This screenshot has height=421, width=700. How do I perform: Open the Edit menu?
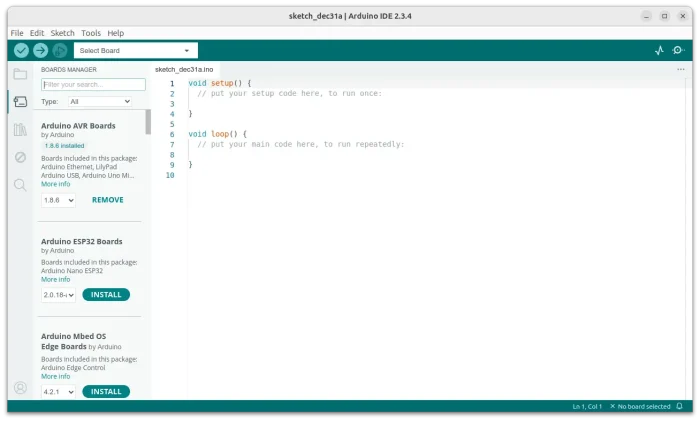(37, 33)
